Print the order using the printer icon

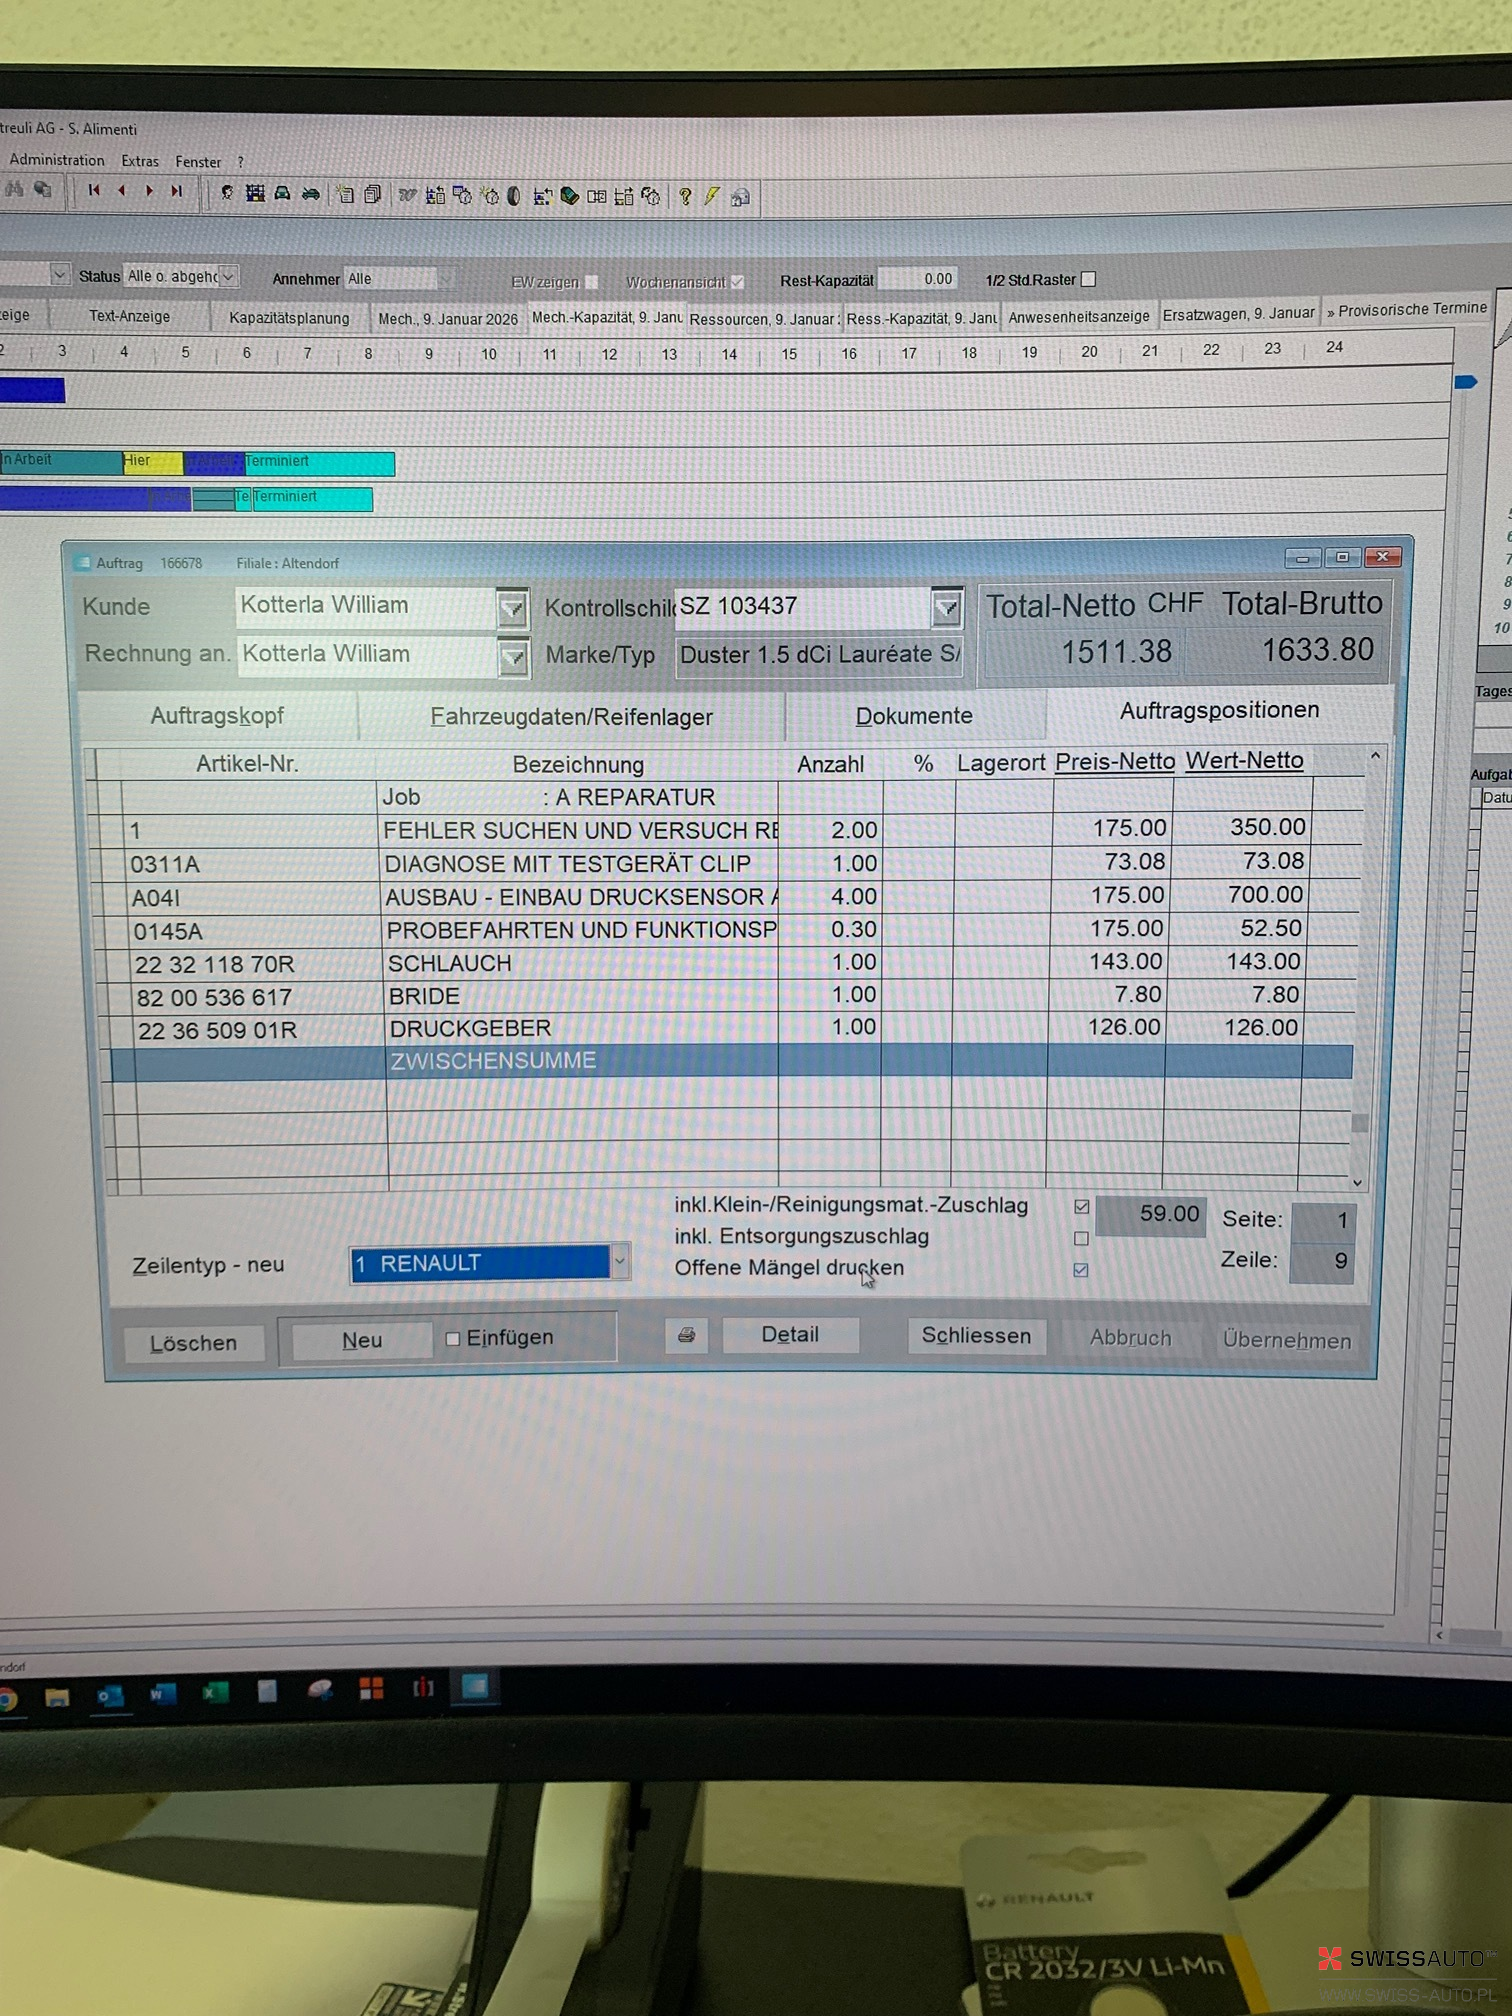(x=686, y=1335)
